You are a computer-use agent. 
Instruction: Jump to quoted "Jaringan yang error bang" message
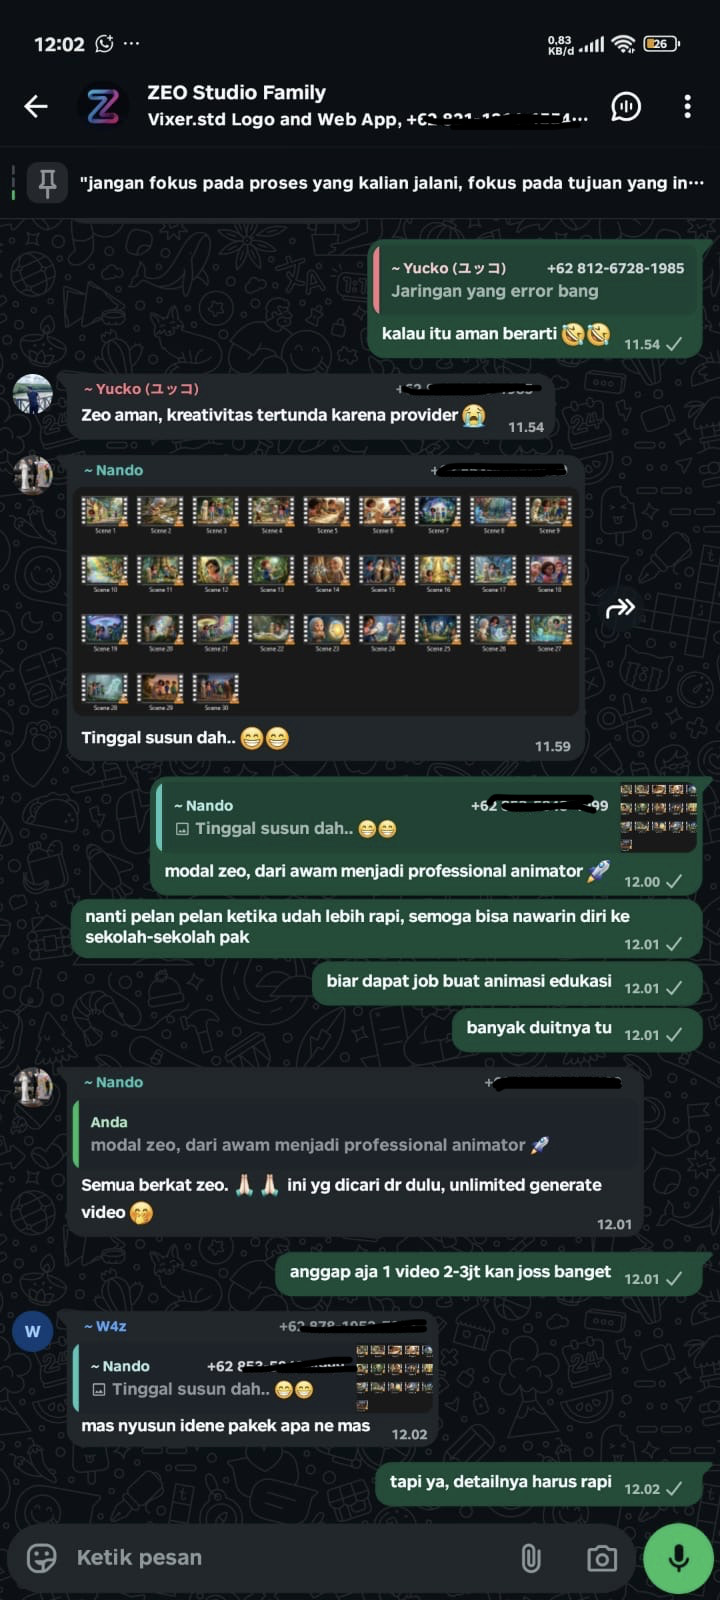[x=536, y=280]
